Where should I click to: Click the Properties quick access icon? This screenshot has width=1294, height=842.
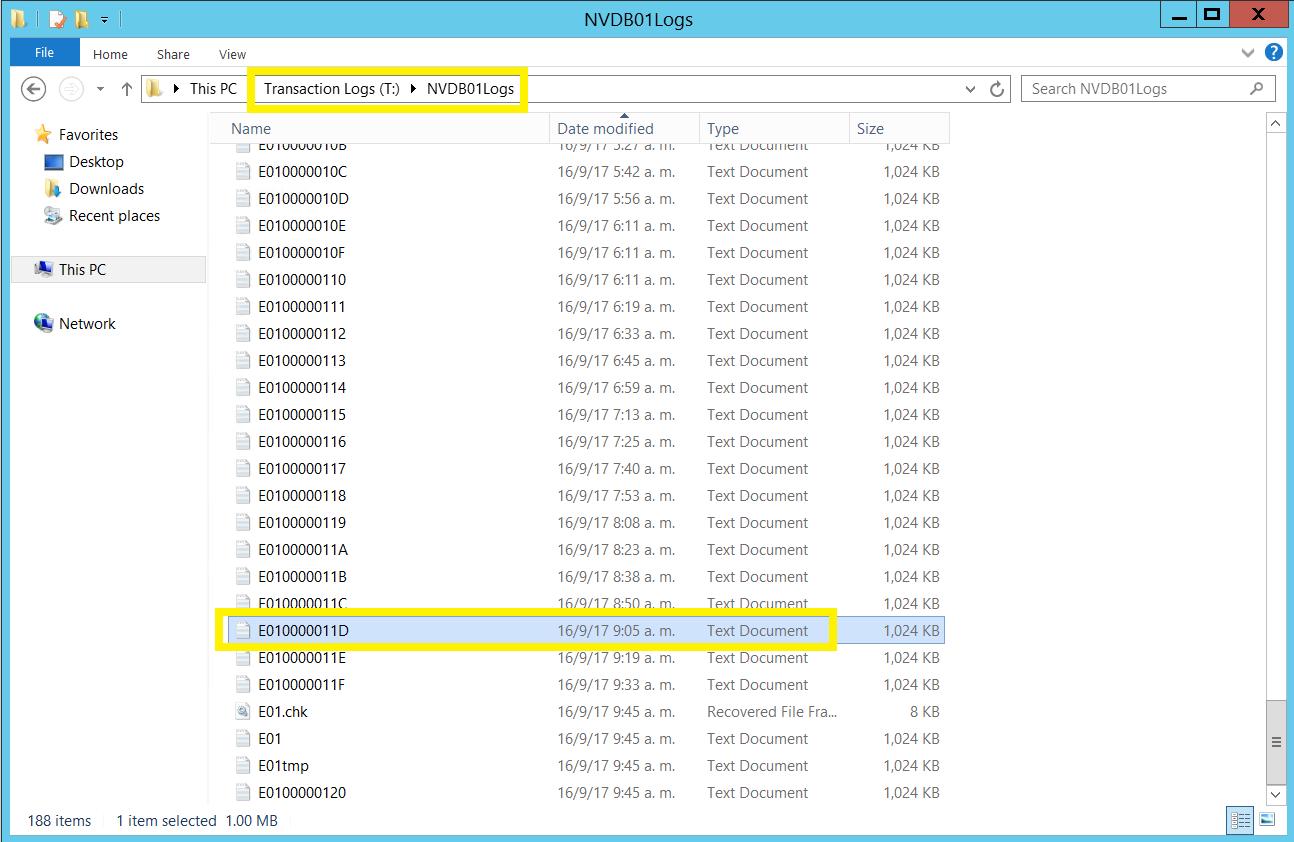tap(56, 19)
